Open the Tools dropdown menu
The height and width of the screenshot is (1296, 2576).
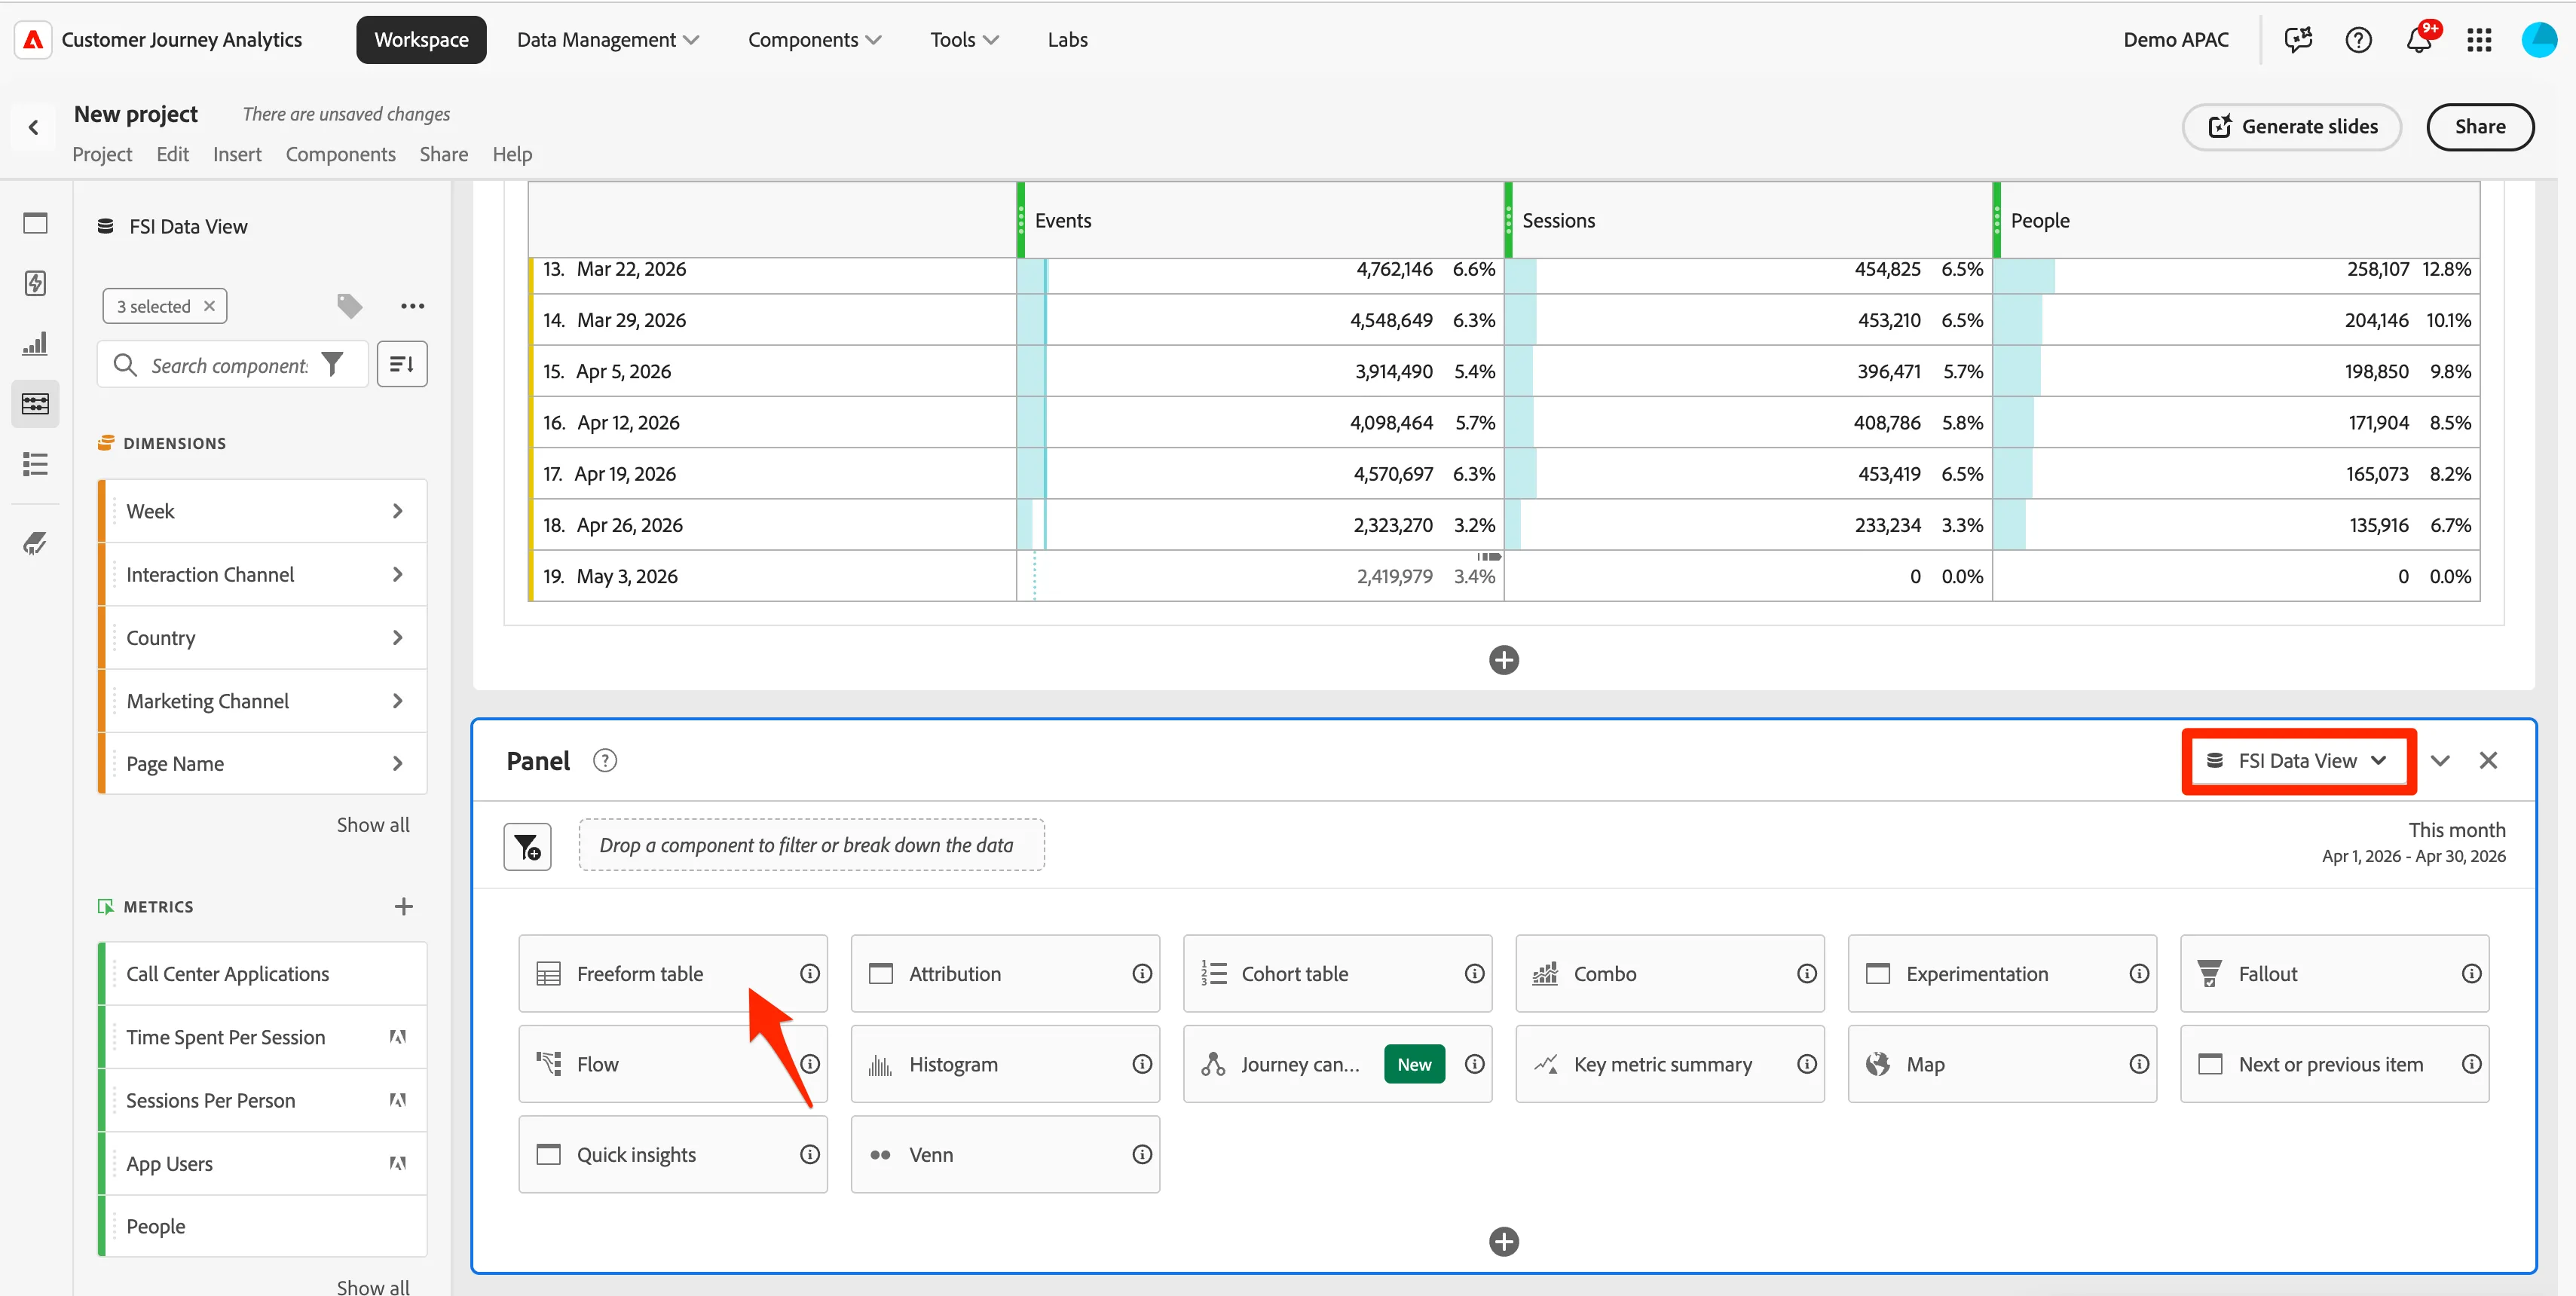pyautogui.click(x=964, y=40)
